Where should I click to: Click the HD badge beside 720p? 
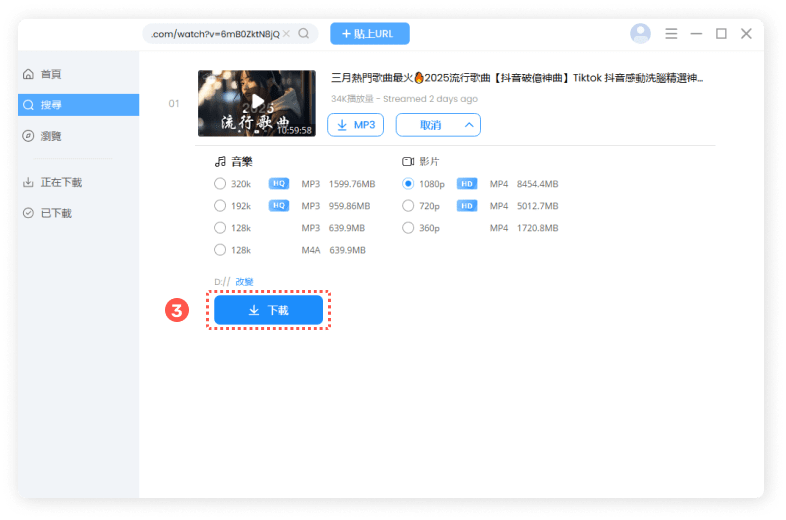click(x=467, y=206)
